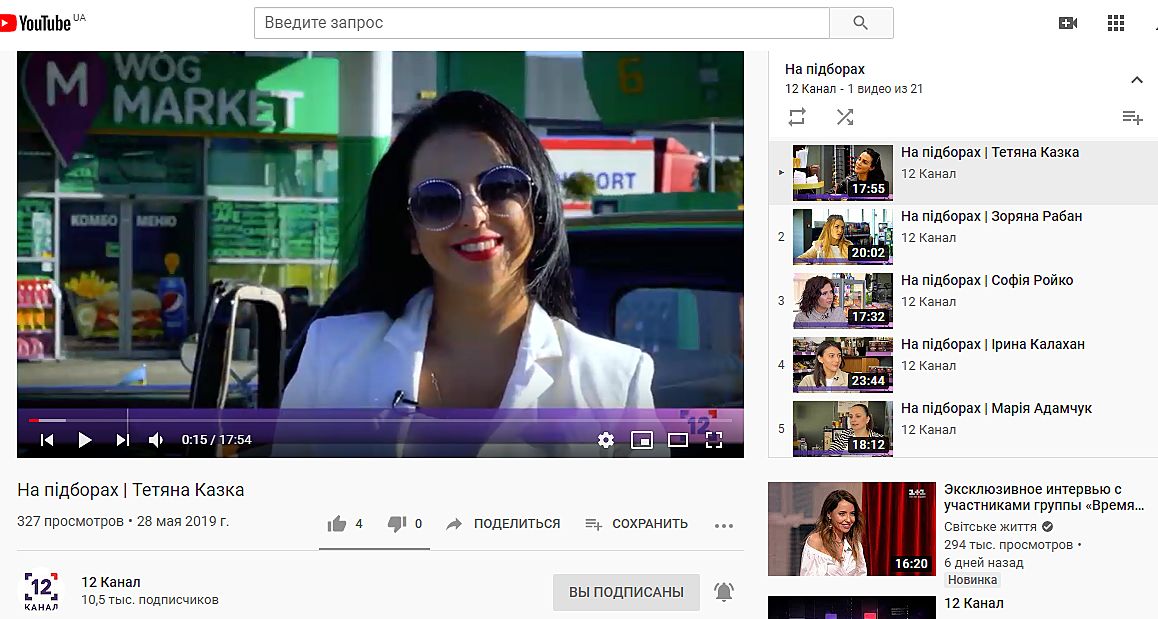Enter fullscreen mode

pyautogui.click(x=714, y=439)
